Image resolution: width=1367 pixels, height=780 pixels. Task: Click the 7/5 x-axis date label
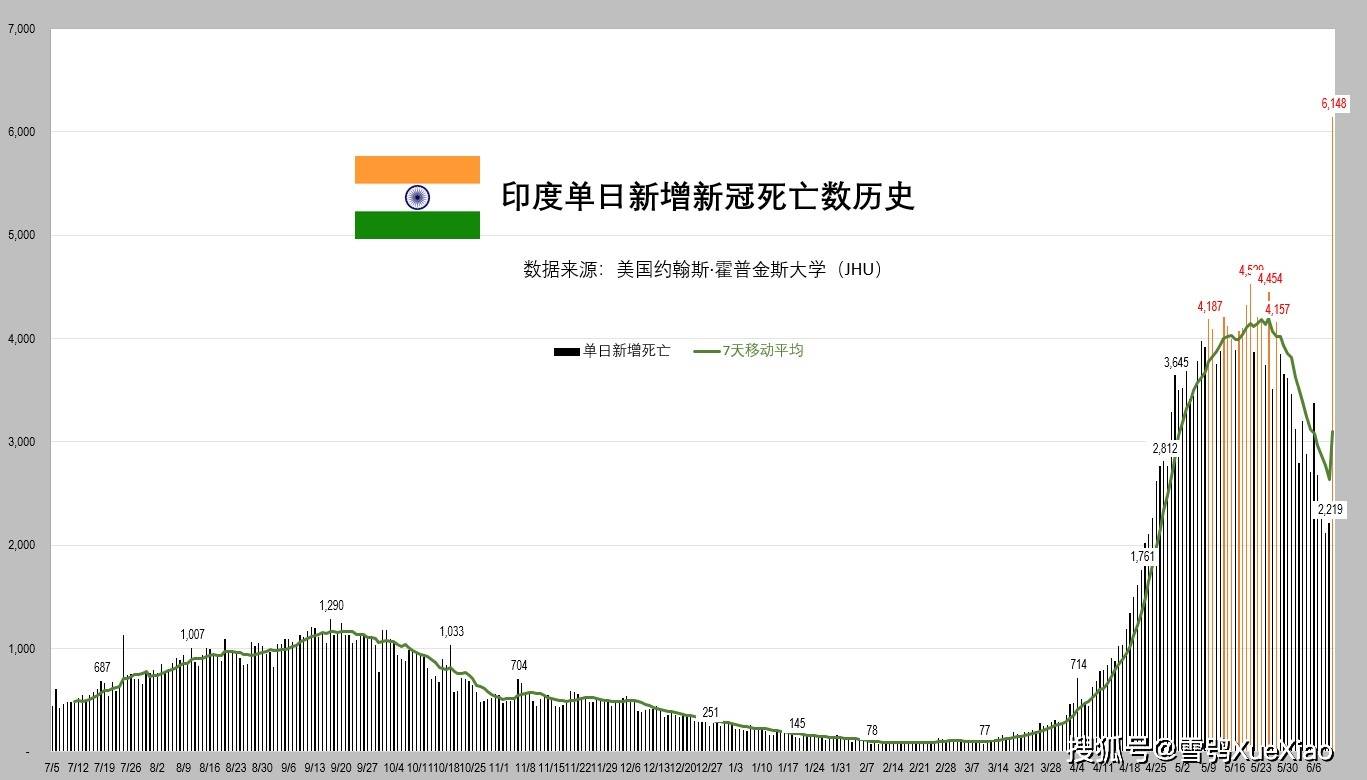point(52,768)
